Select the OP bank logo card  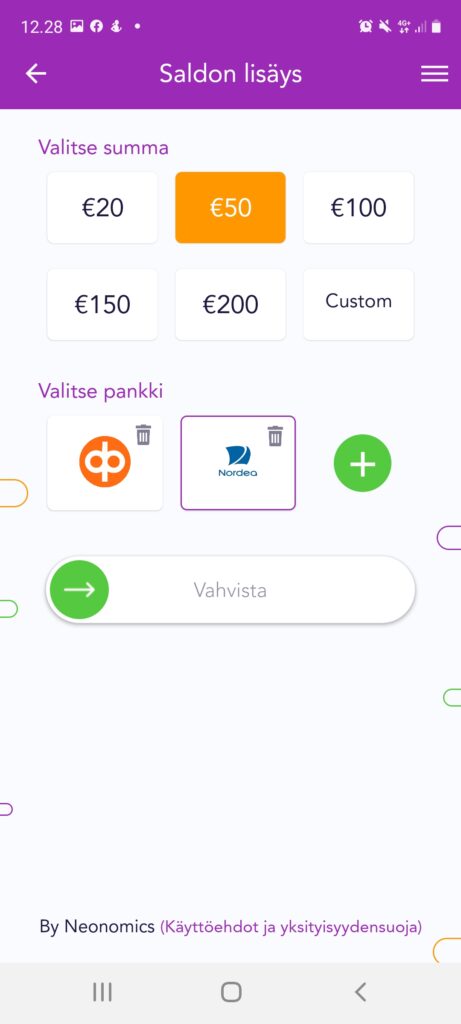tap(104, 462)
